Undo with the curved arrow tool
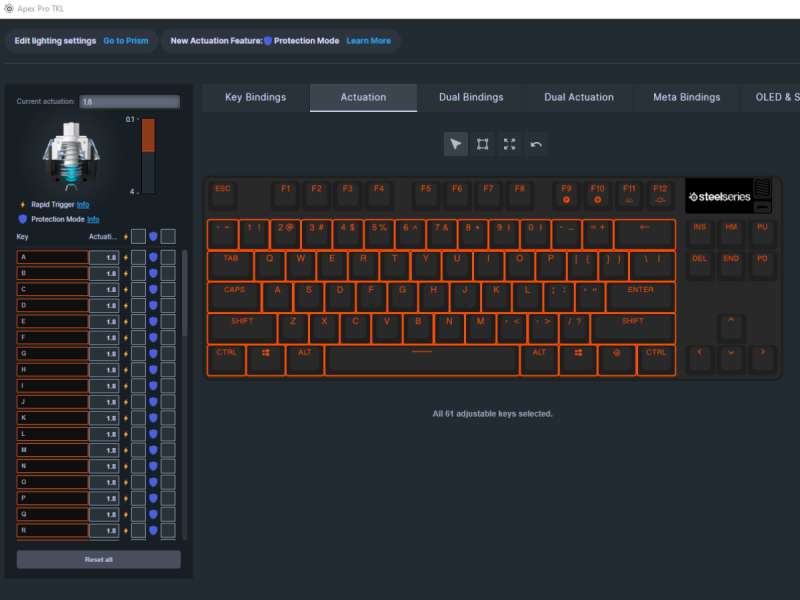800x600 pixels. tap(536, 144)
